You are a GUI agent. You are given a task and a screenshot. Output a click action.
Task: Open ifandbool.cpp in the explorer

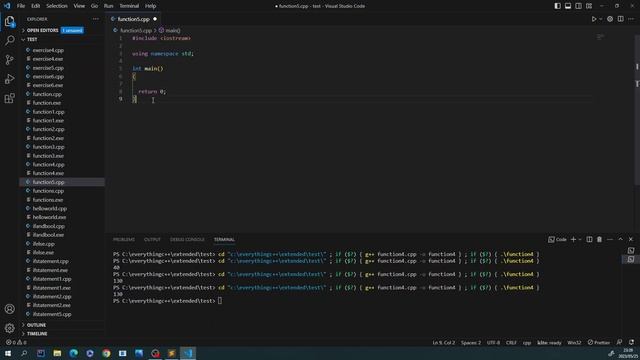tap(49, 226)
